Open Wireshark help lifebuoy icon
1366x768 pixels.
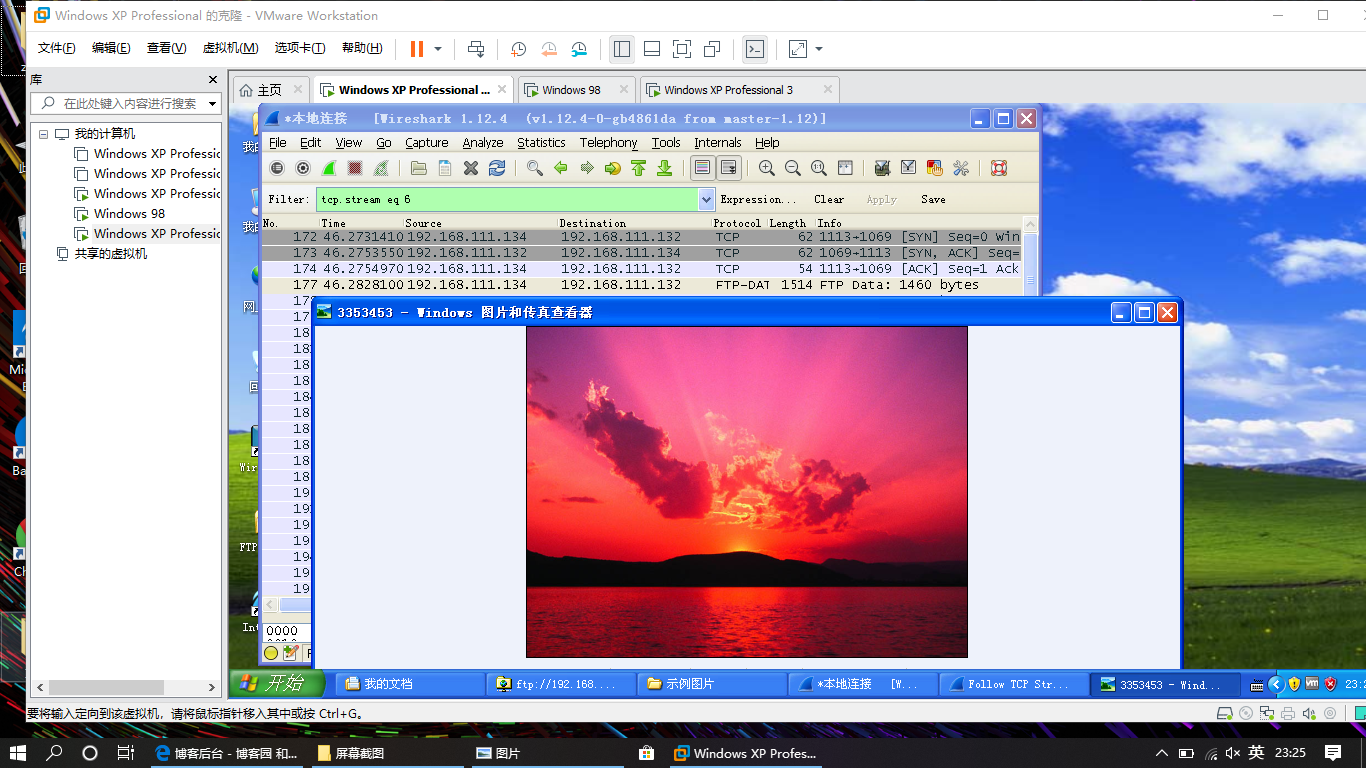point(998,168)
